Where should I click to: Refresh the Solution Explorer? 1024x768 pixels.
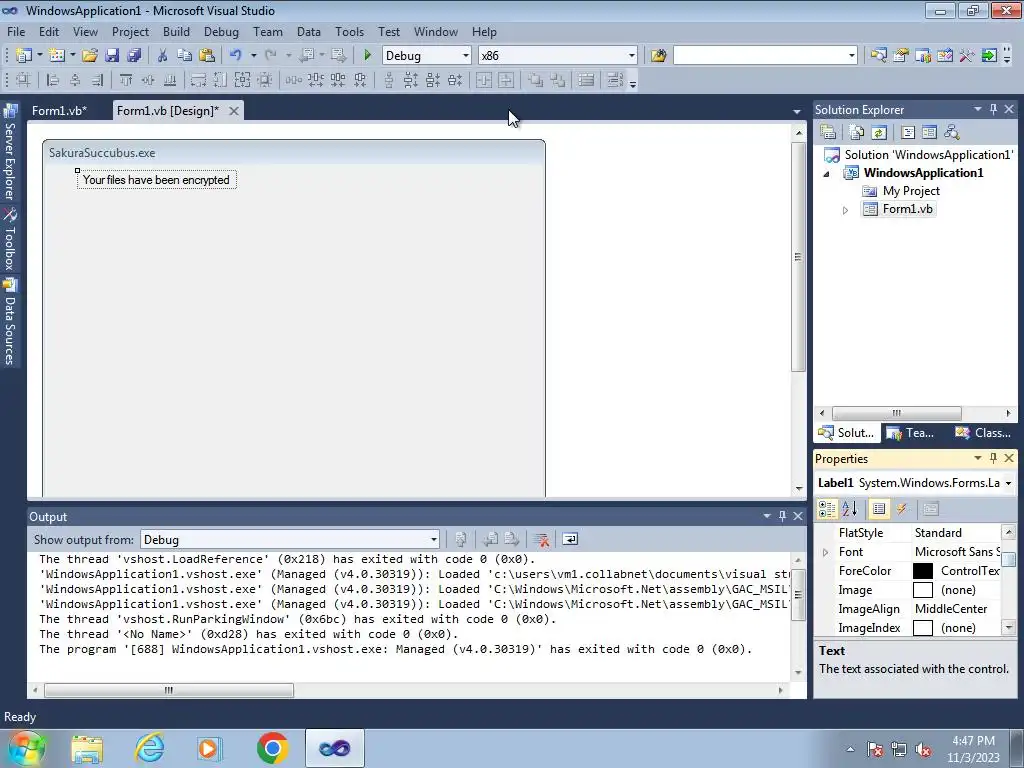pyautogui.click(x=879, y=133)
